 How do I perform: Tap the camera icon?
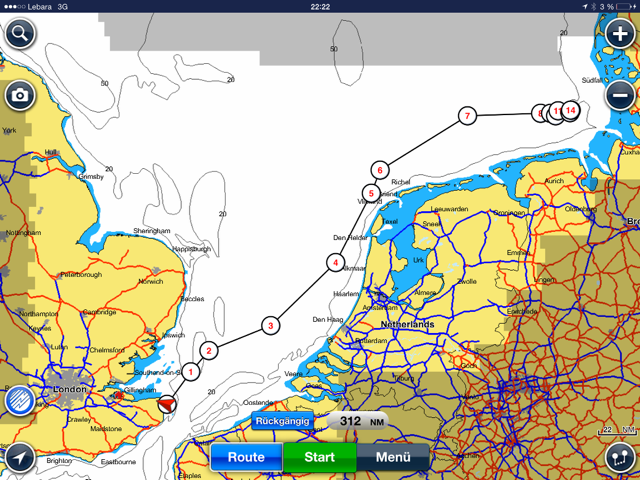pyautogui.click(x=20, y=96)
